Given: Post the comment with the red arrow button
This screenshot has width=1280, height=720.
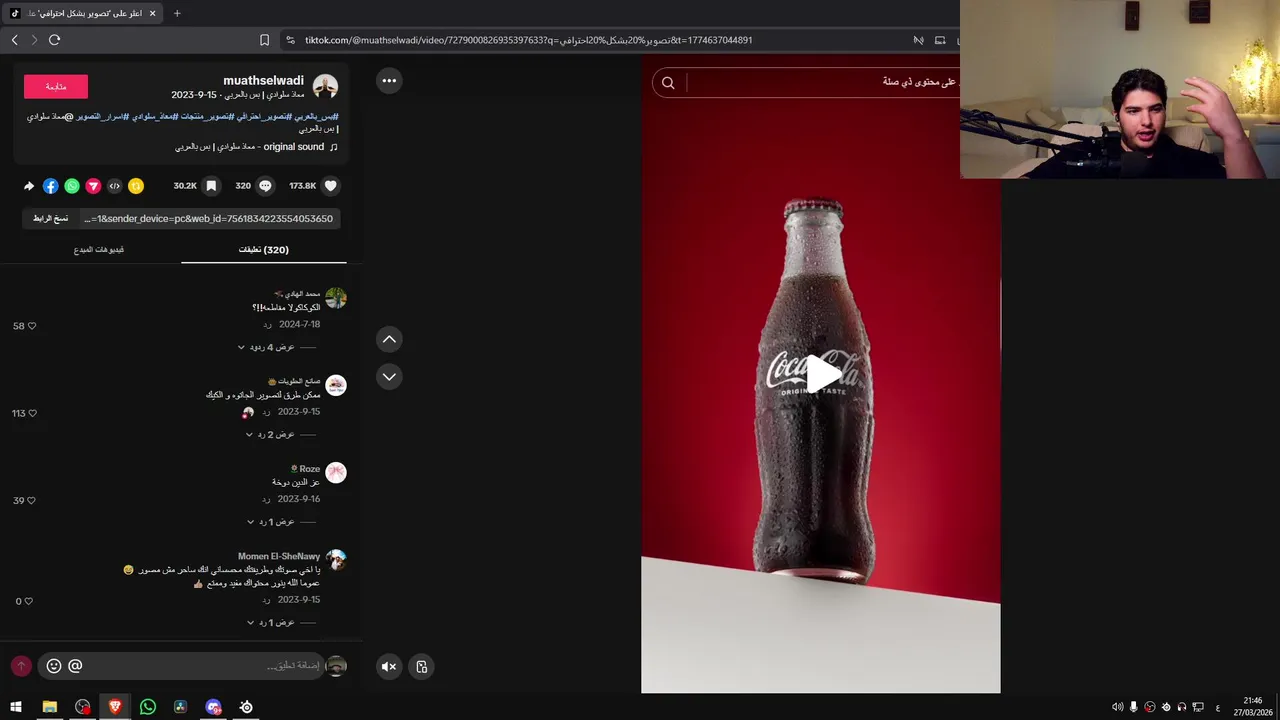Looking at the screenshot, I should [x=21, y=666].
